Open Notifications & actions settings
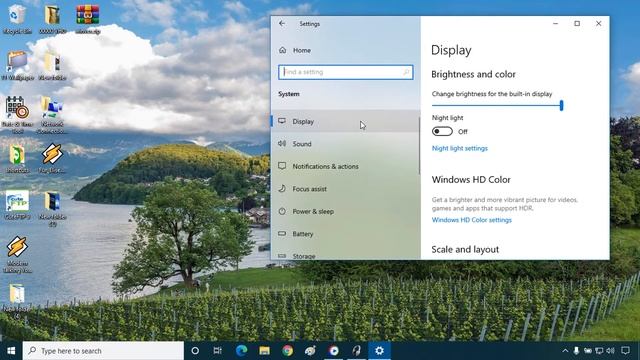The image size is (640, 360). pyautogui.click(x=345, y=166)
